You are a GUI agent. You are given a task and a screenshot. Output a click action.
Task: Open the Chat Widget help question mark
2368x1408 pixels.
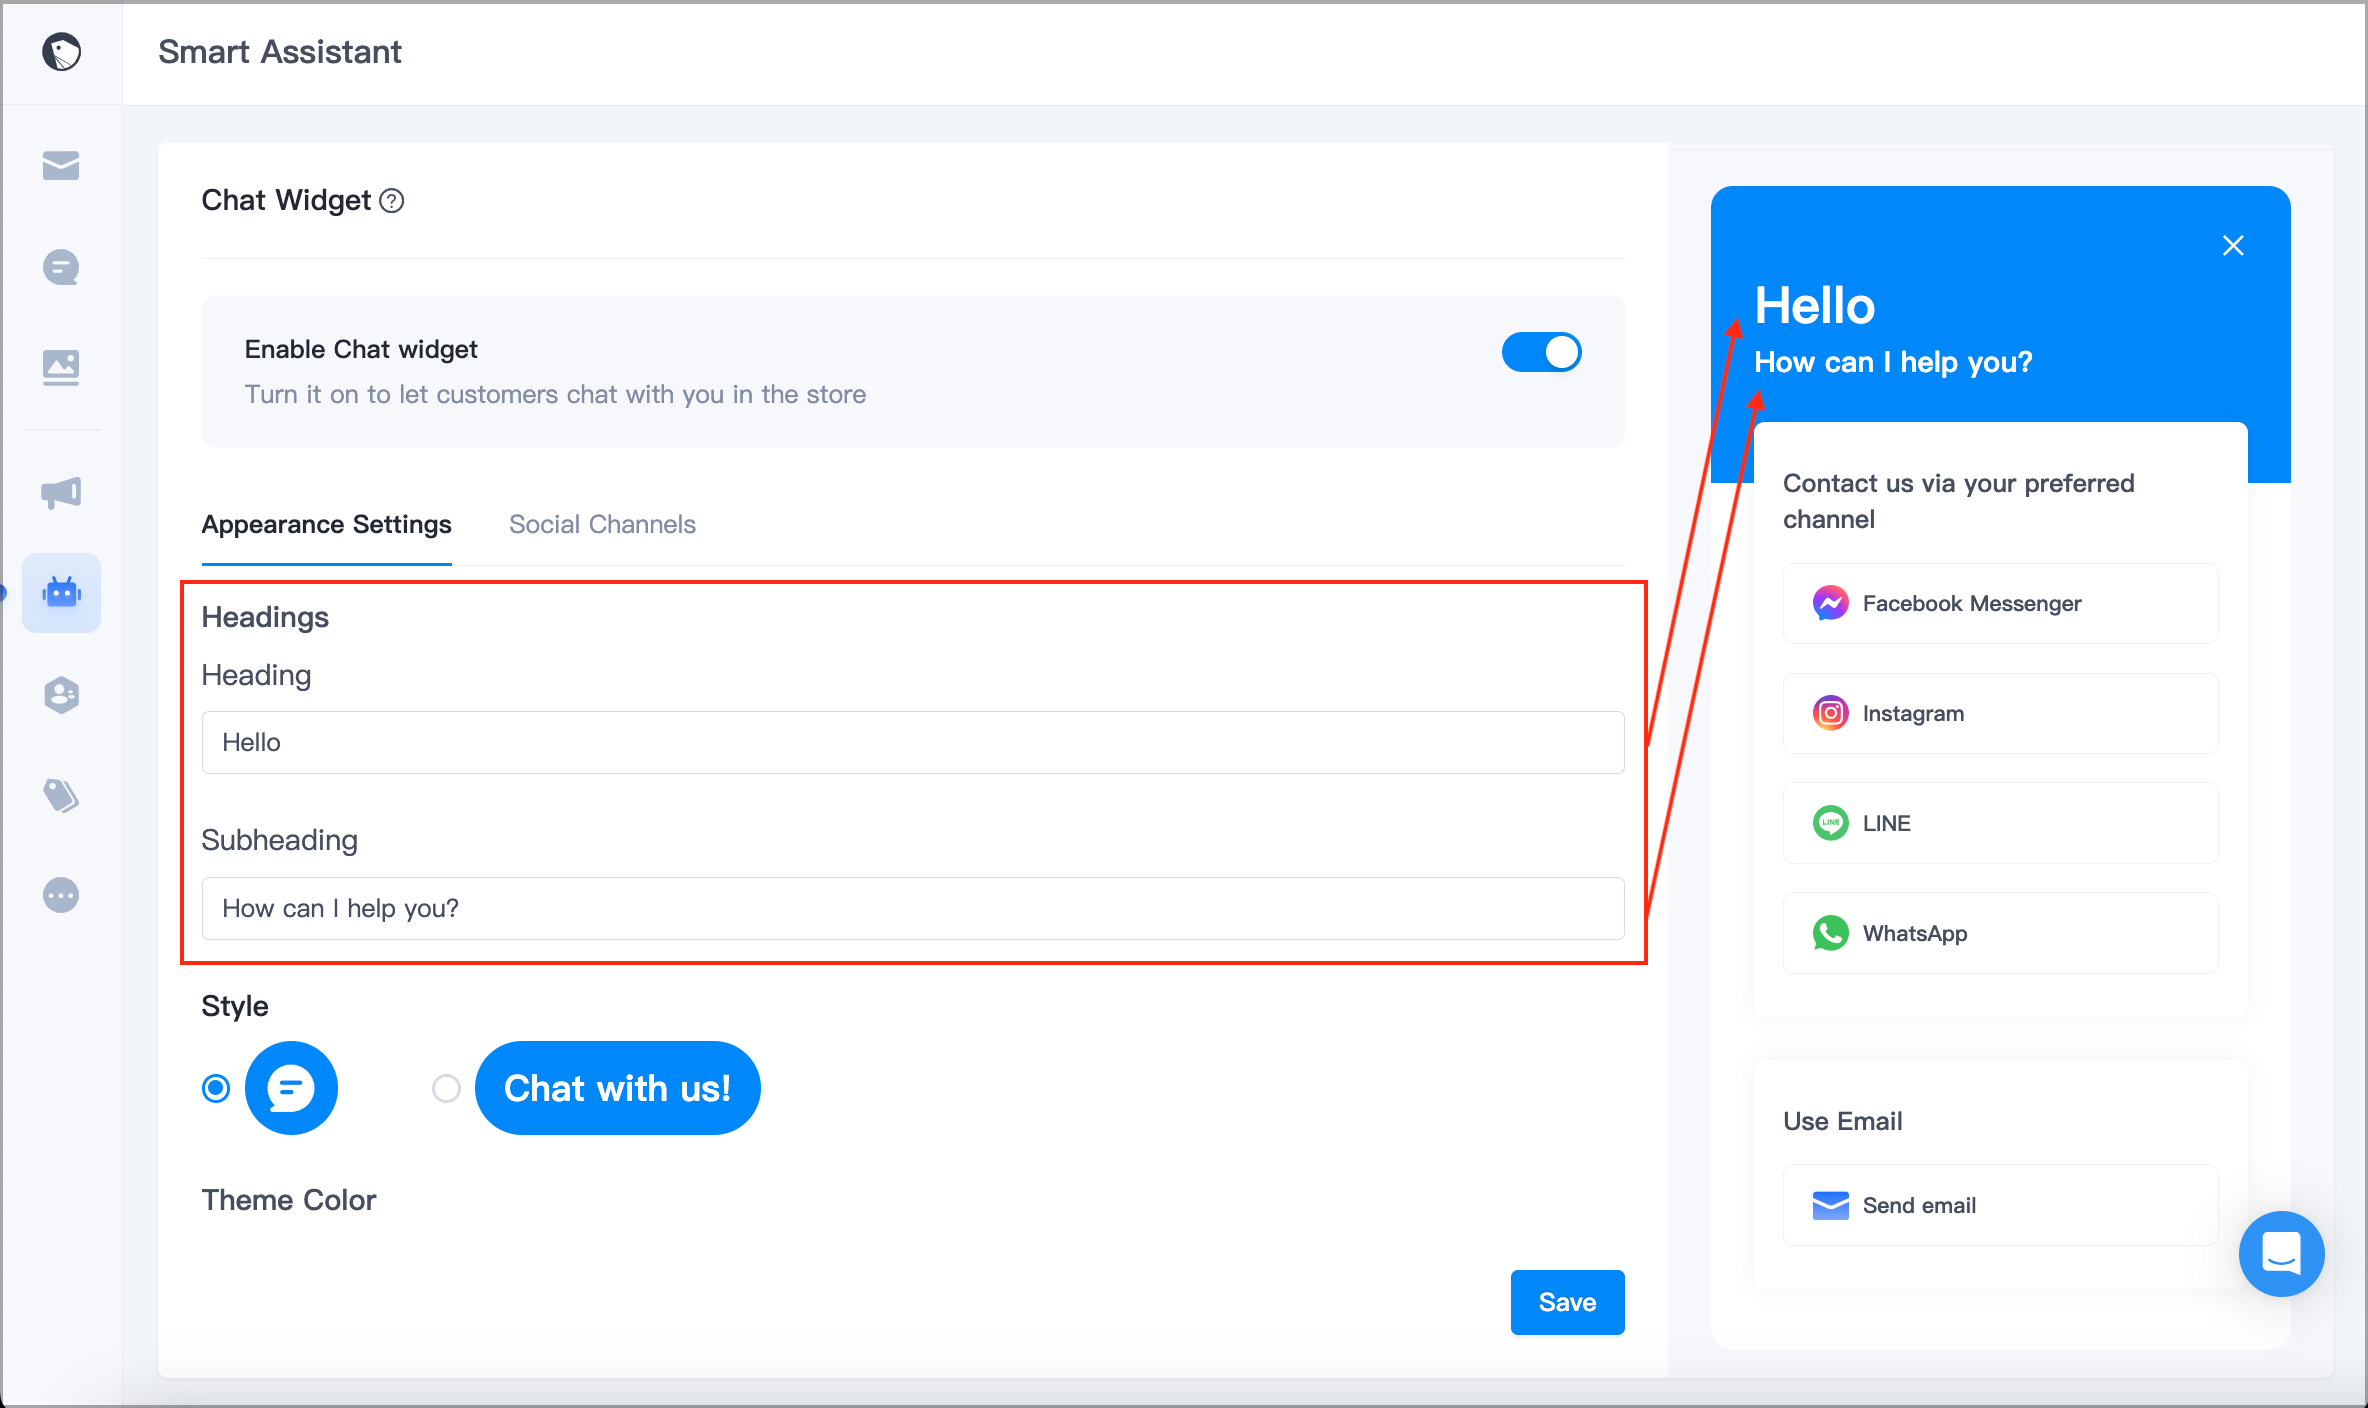pyautogui.click(x=391, y=201)
